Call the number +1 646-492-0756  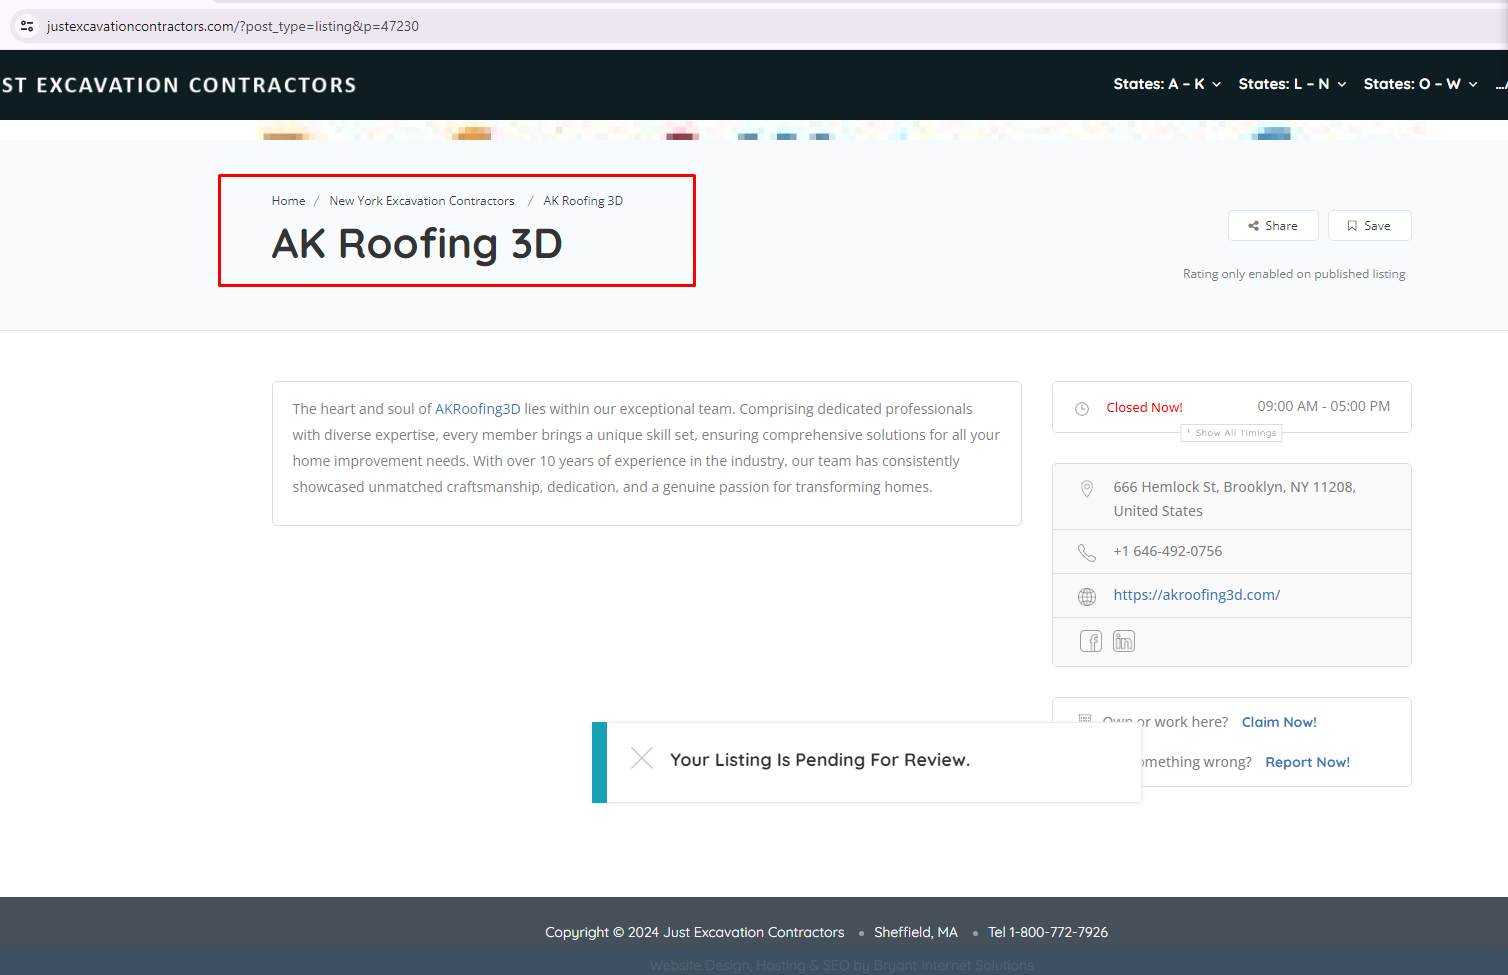point(1167,551)
